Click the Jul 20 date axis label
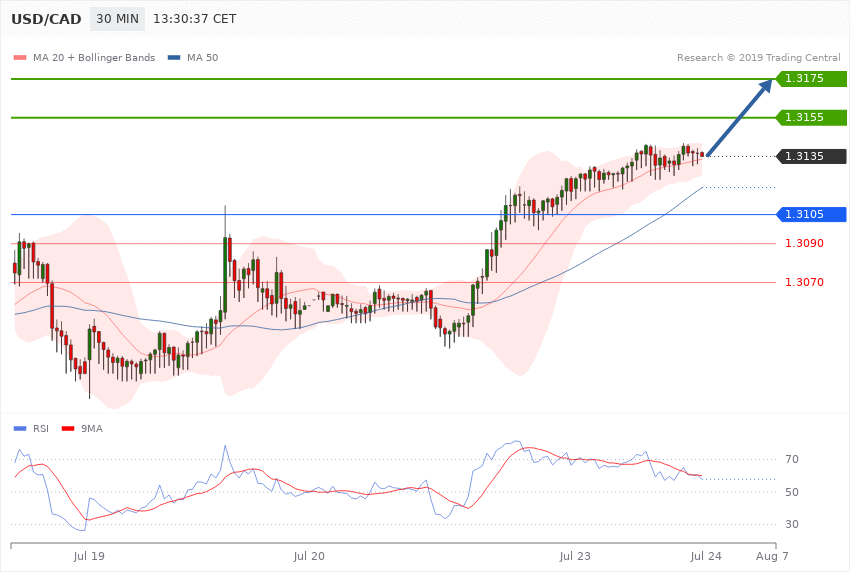850x576 pixels. 309,556
